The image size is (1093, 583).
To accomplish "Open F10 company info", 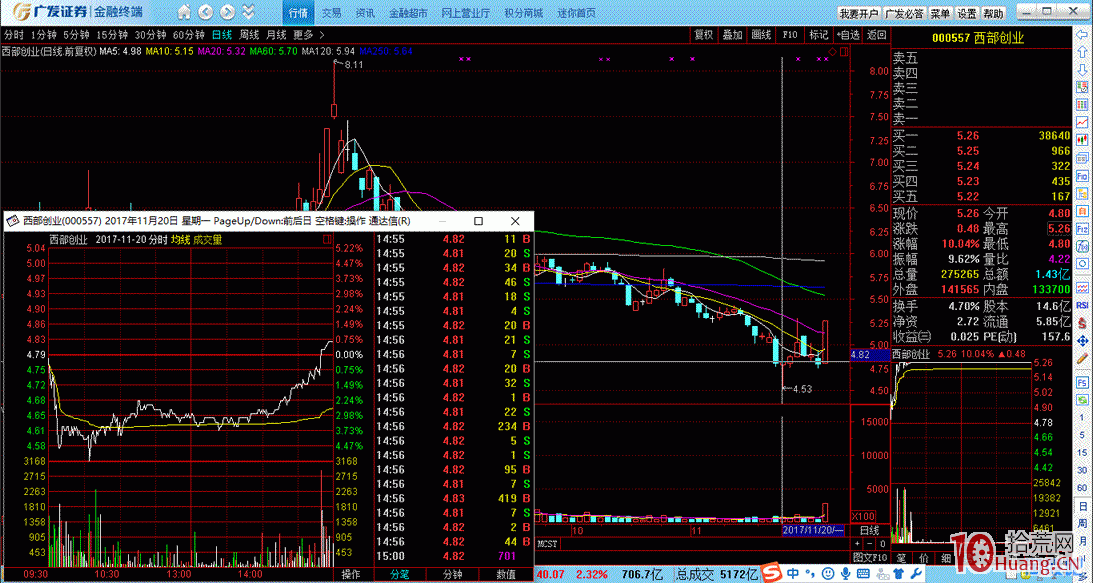I will [790, 35].
